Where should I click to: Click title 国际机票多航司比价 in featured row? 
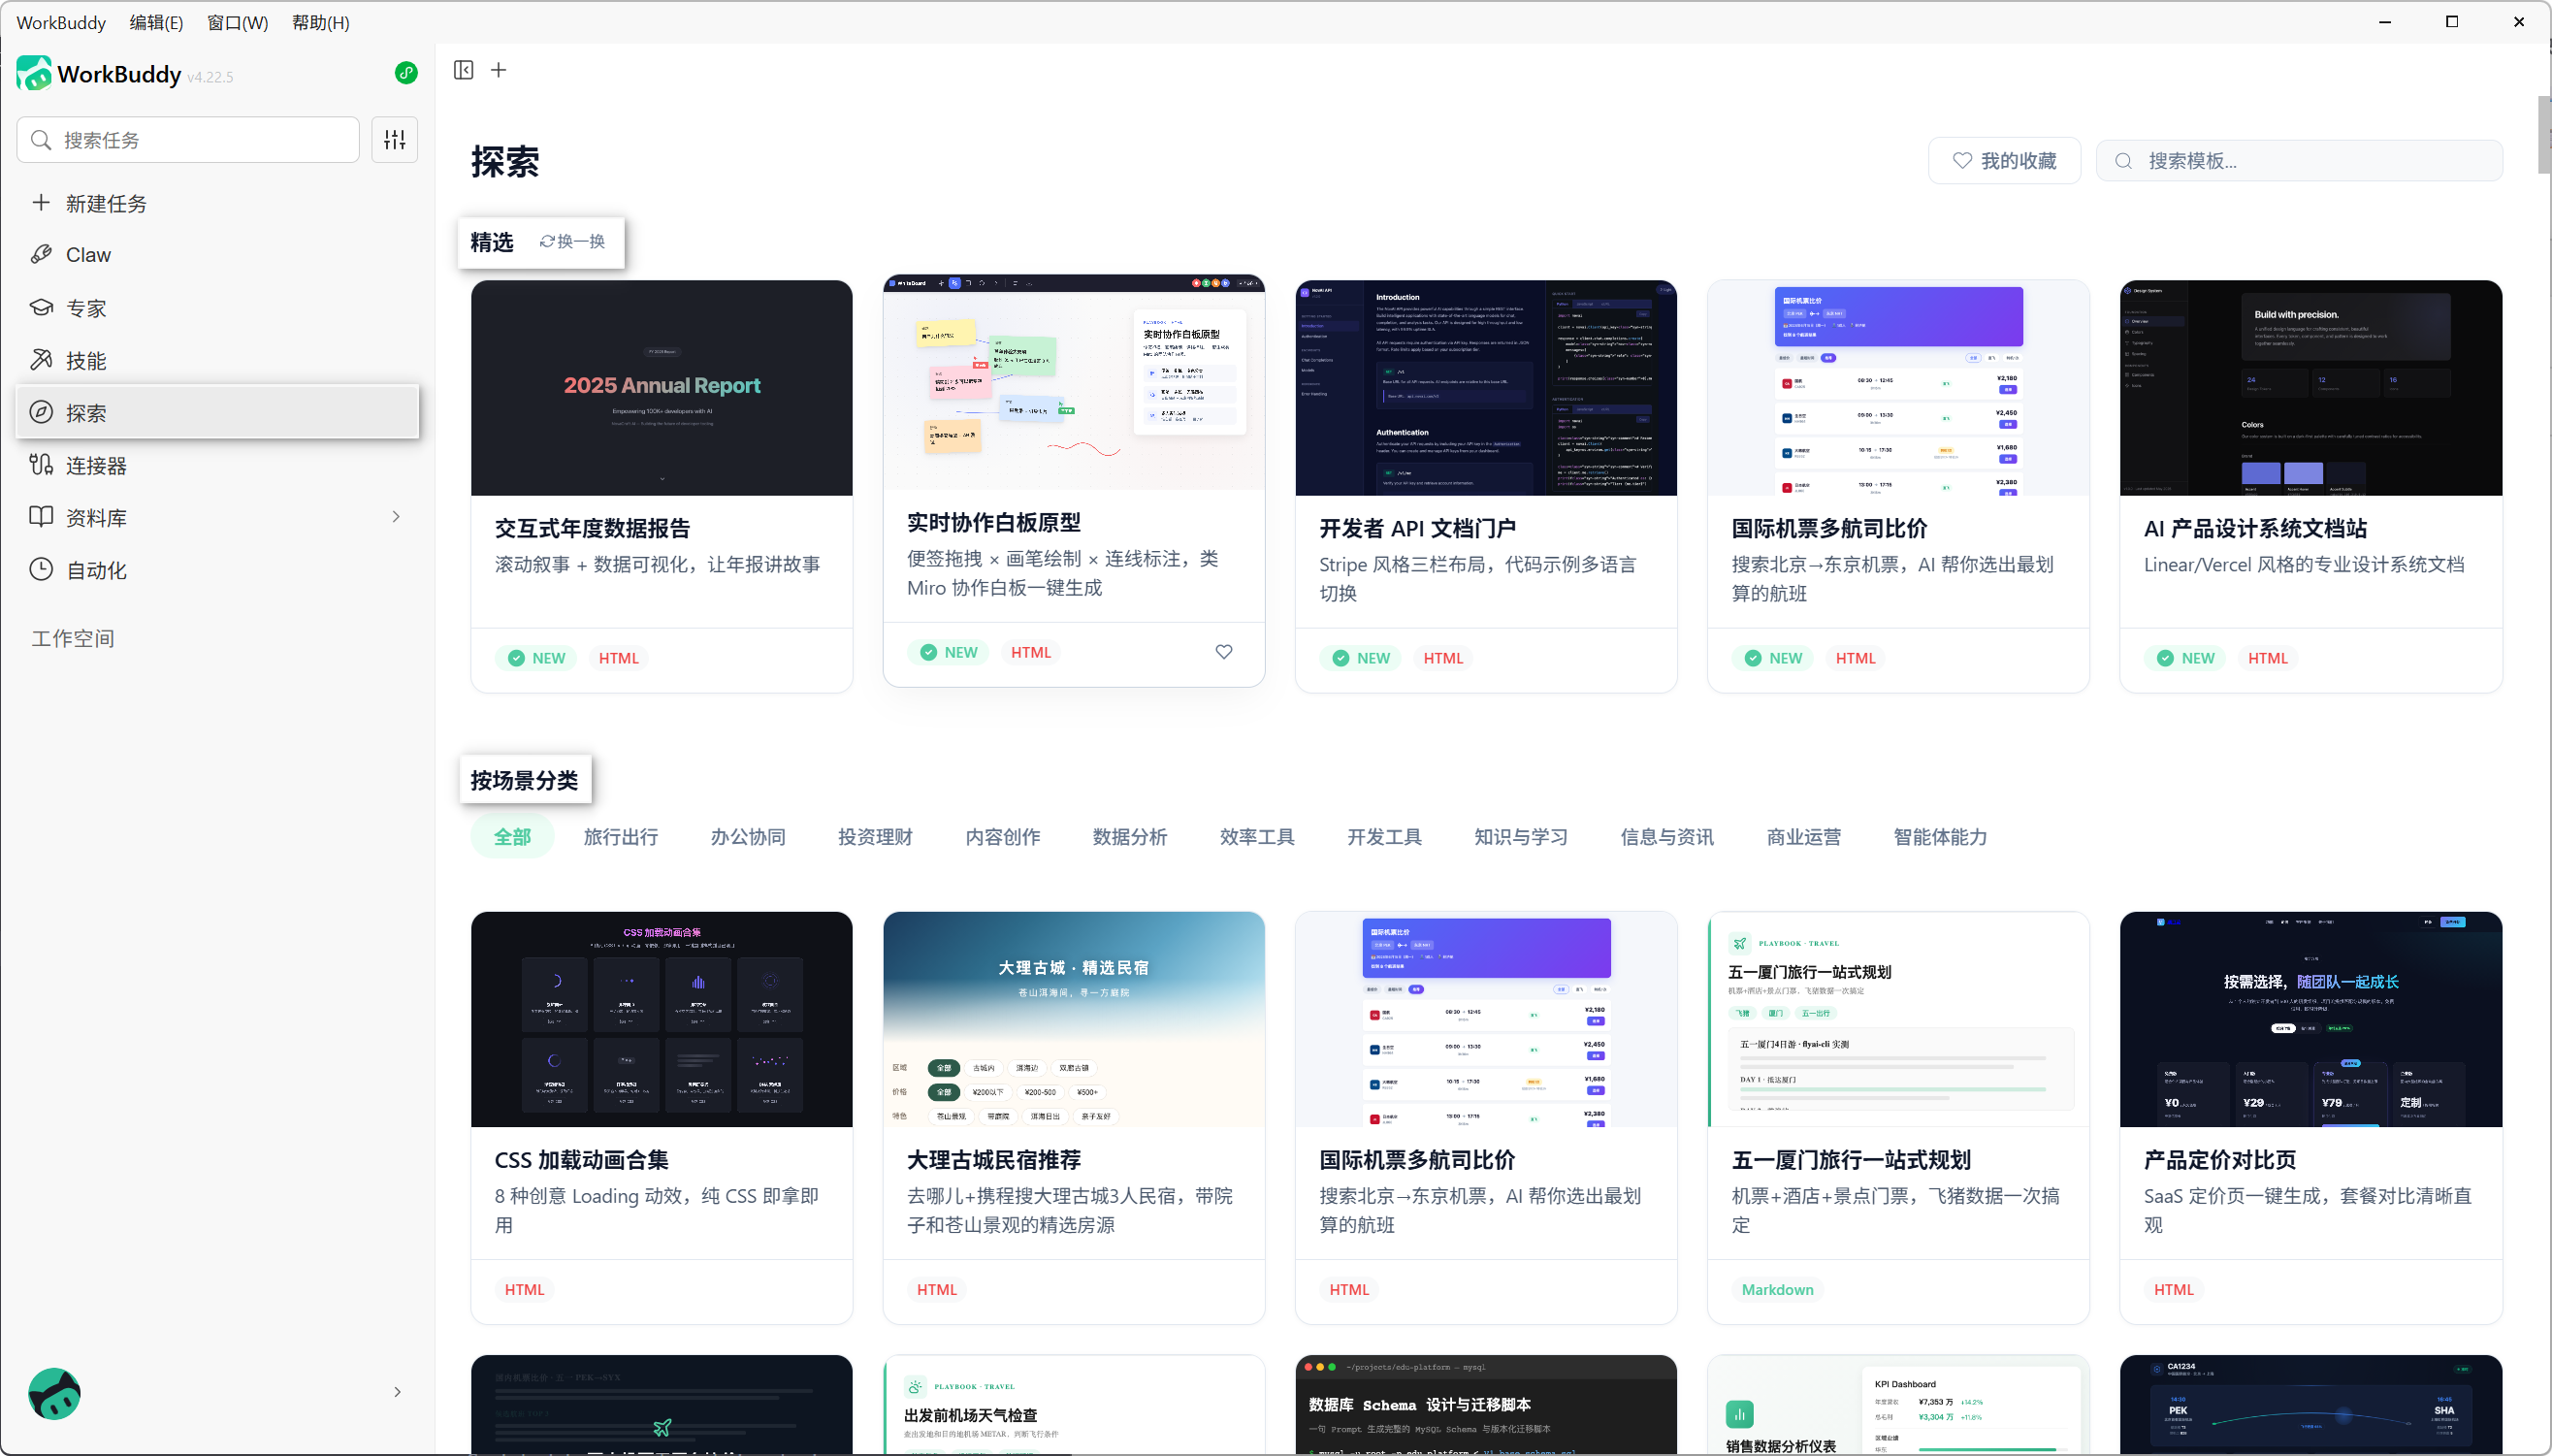(1829, 528)
